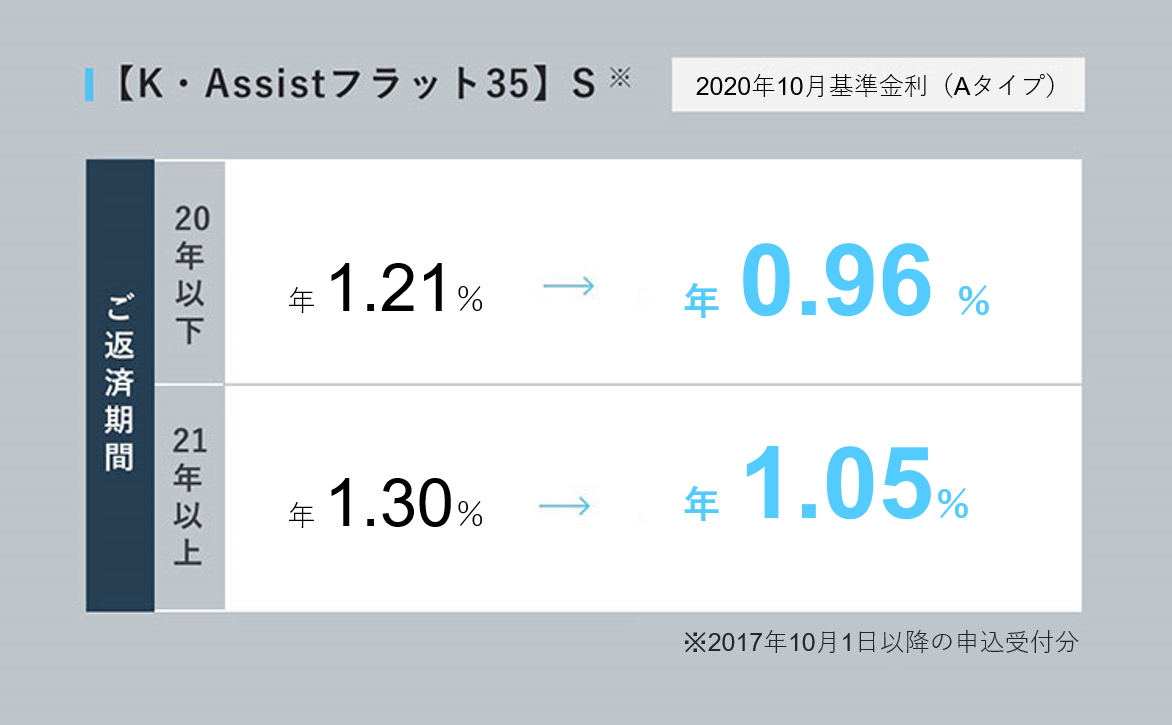This screenshot has height=725, width=1172.
Task: Click the arrow in the 21年以上 row
Action: click(x=565, y=507)
